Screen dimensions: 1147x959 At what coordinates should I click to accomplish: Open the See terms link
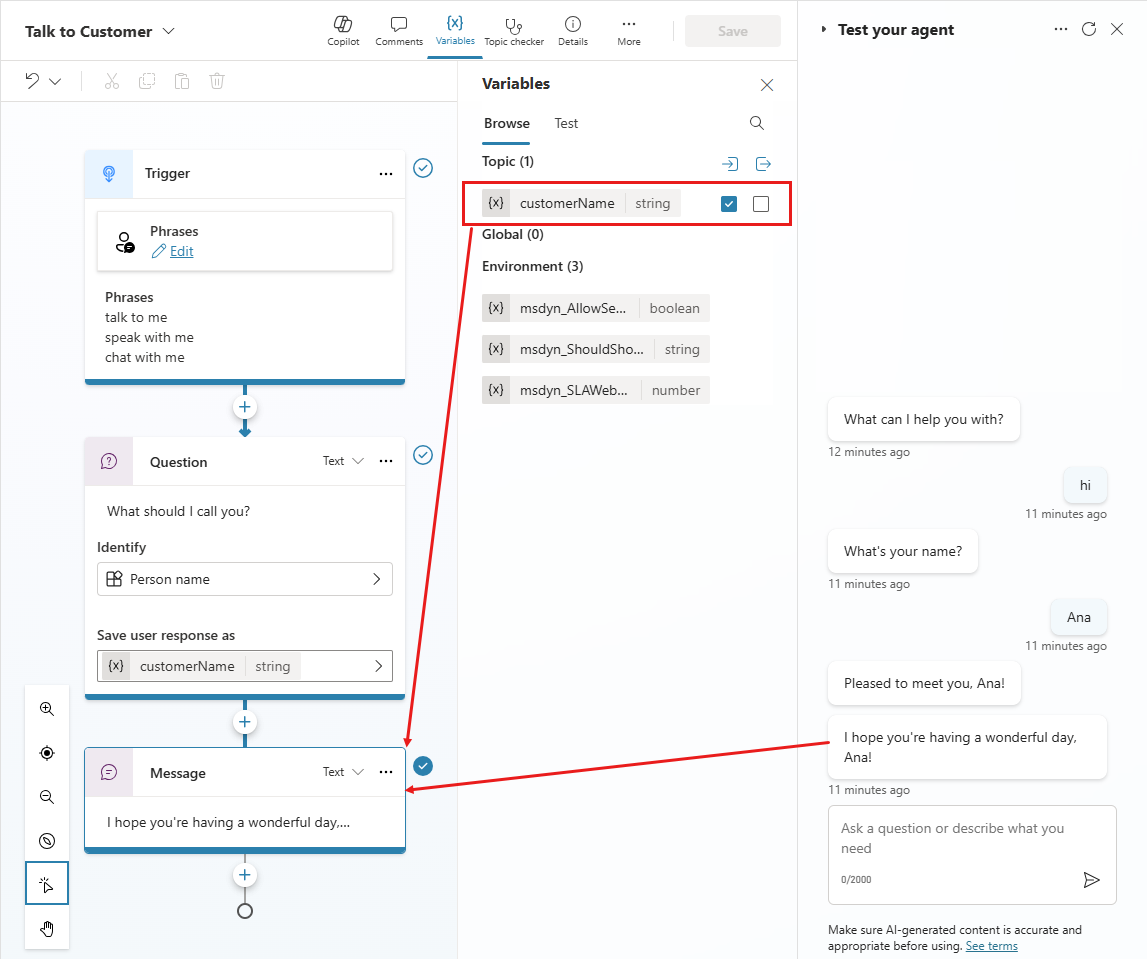tap(991, 946)
